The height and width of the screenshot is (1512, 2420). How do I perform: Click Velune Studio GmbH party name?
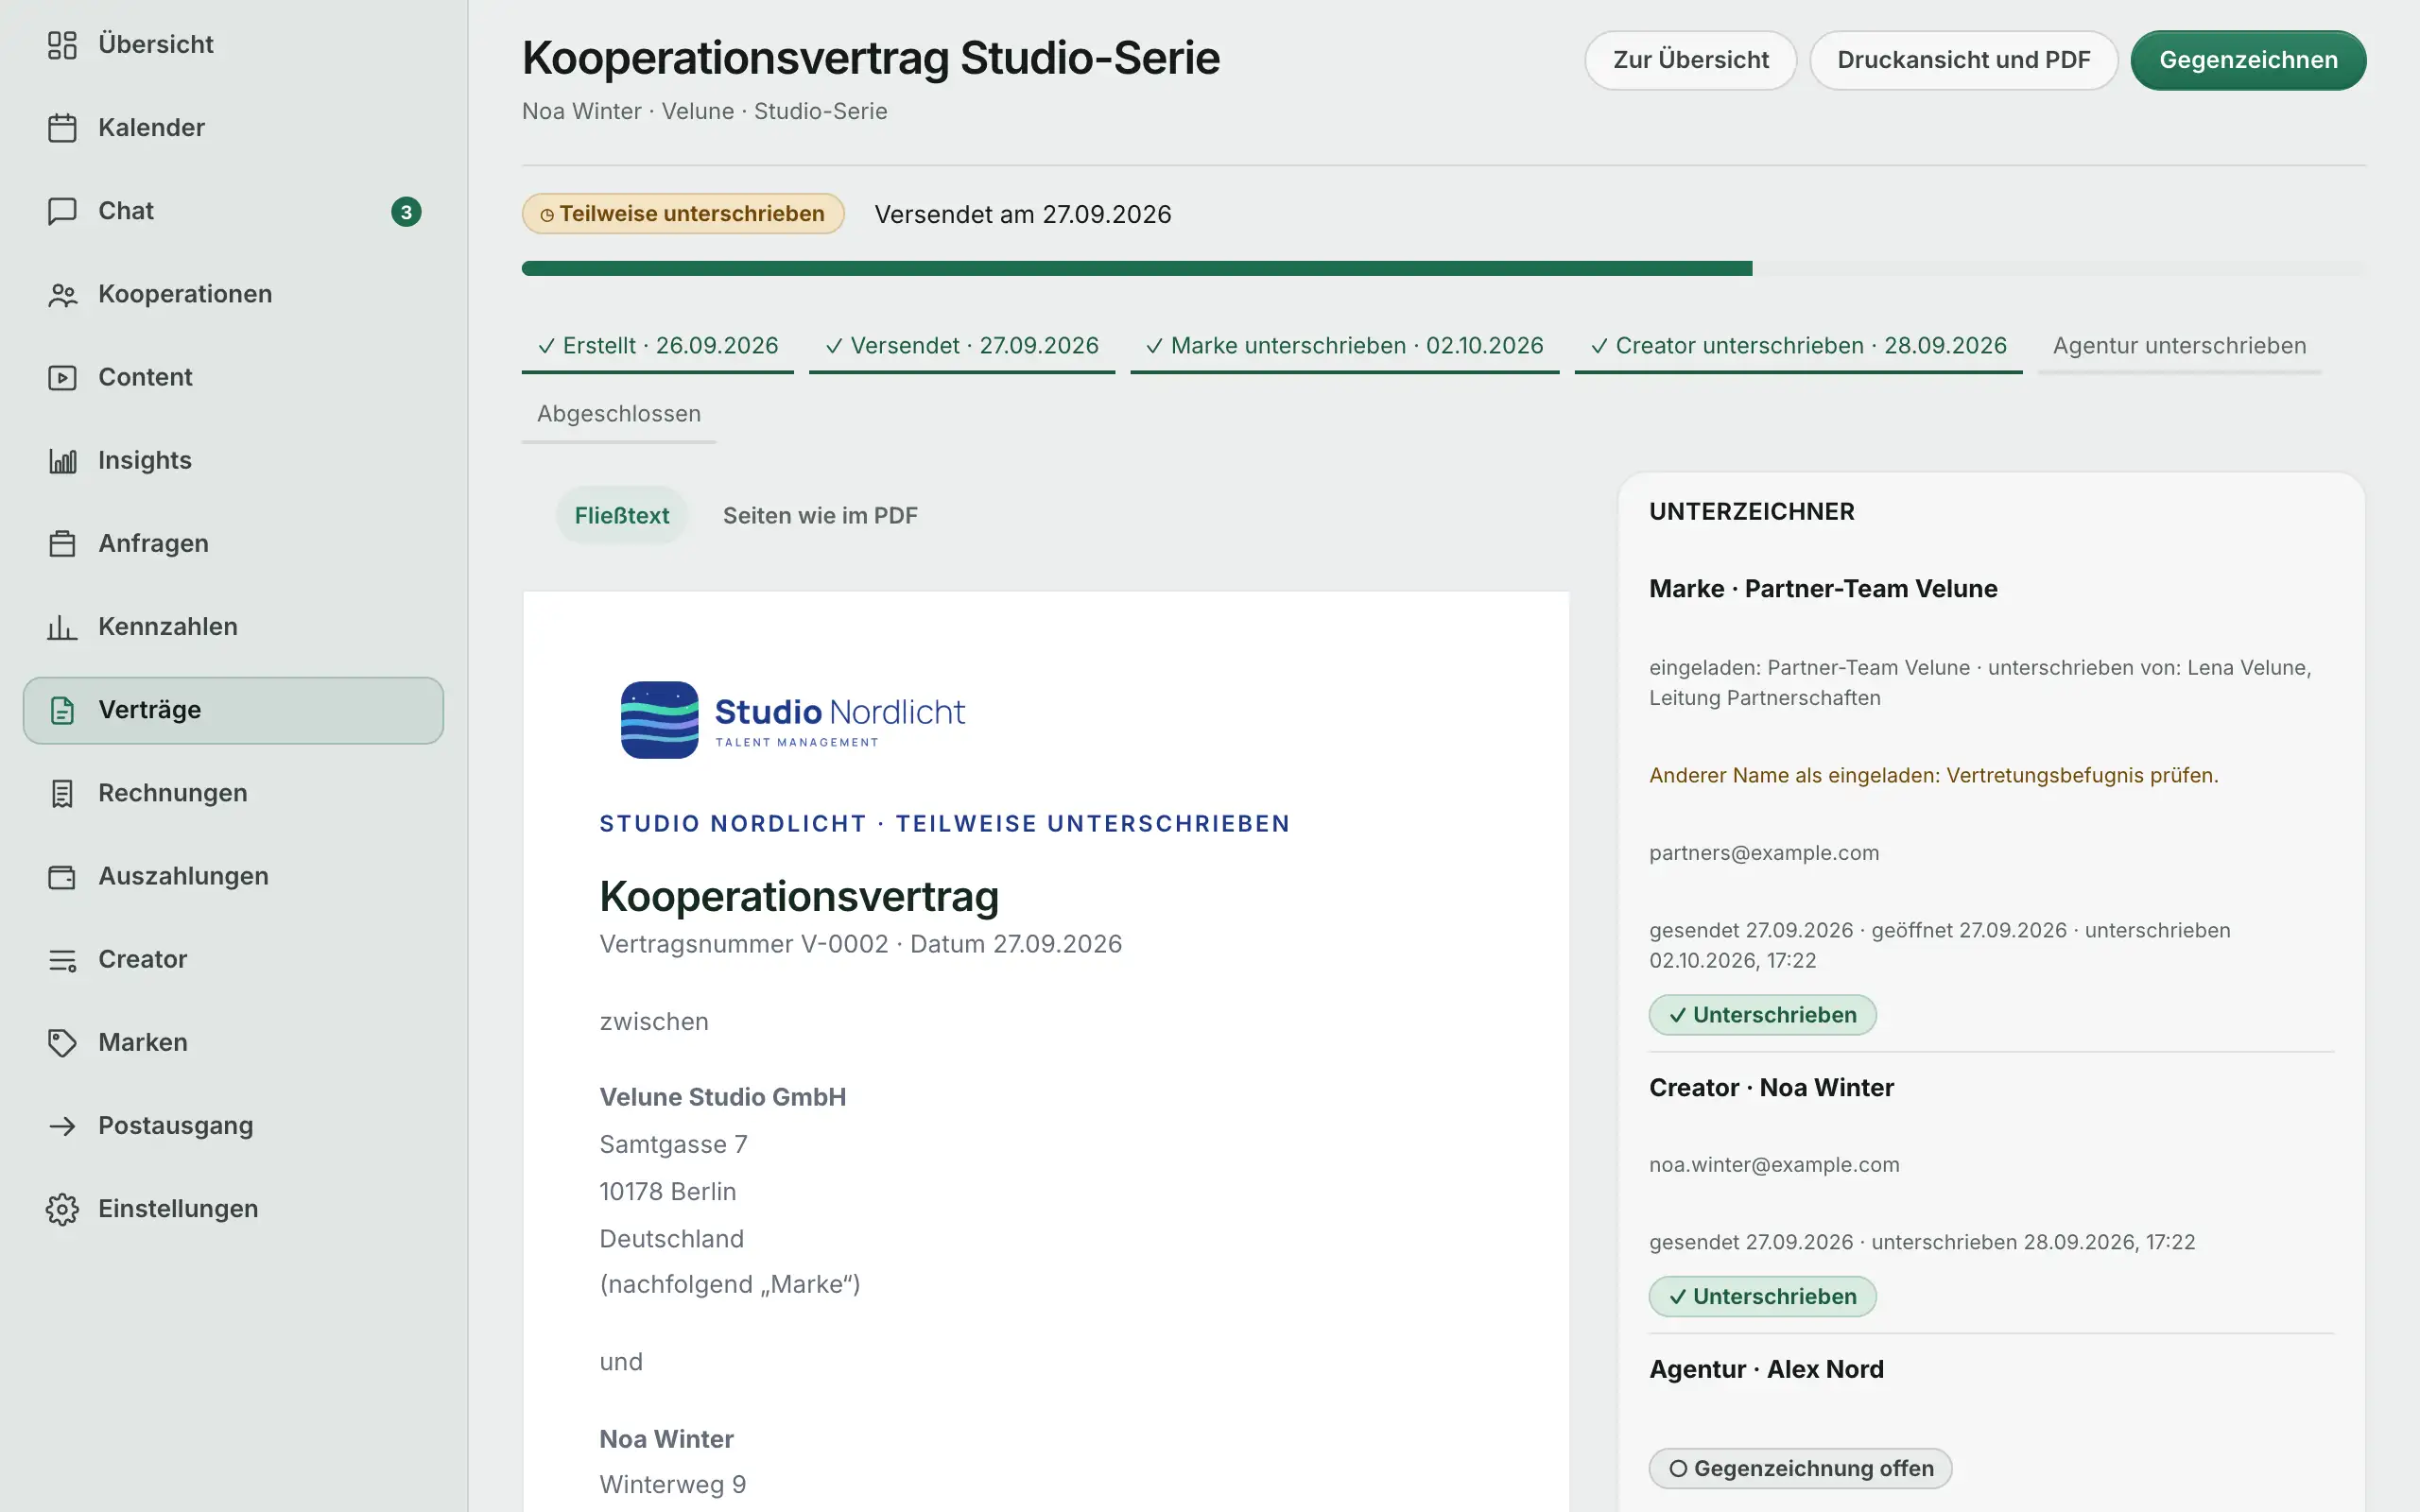722,1097
